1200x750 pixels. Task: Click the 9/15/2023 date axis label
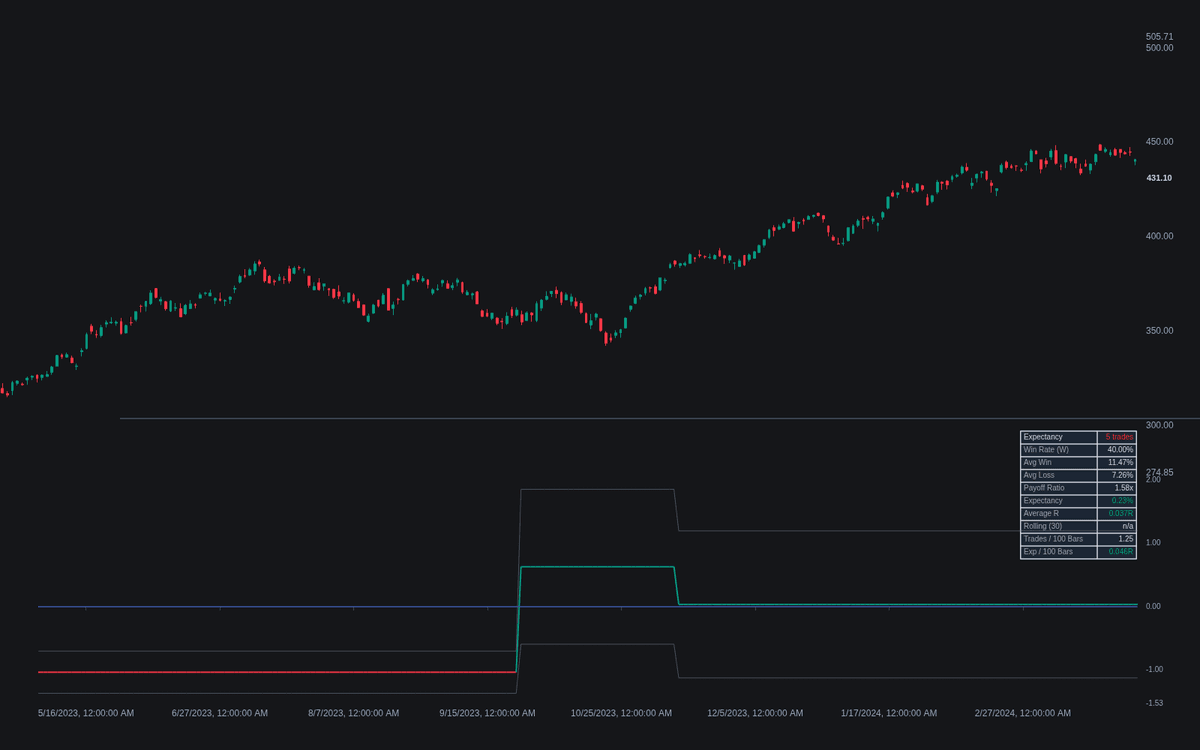(x=487, y=713)
